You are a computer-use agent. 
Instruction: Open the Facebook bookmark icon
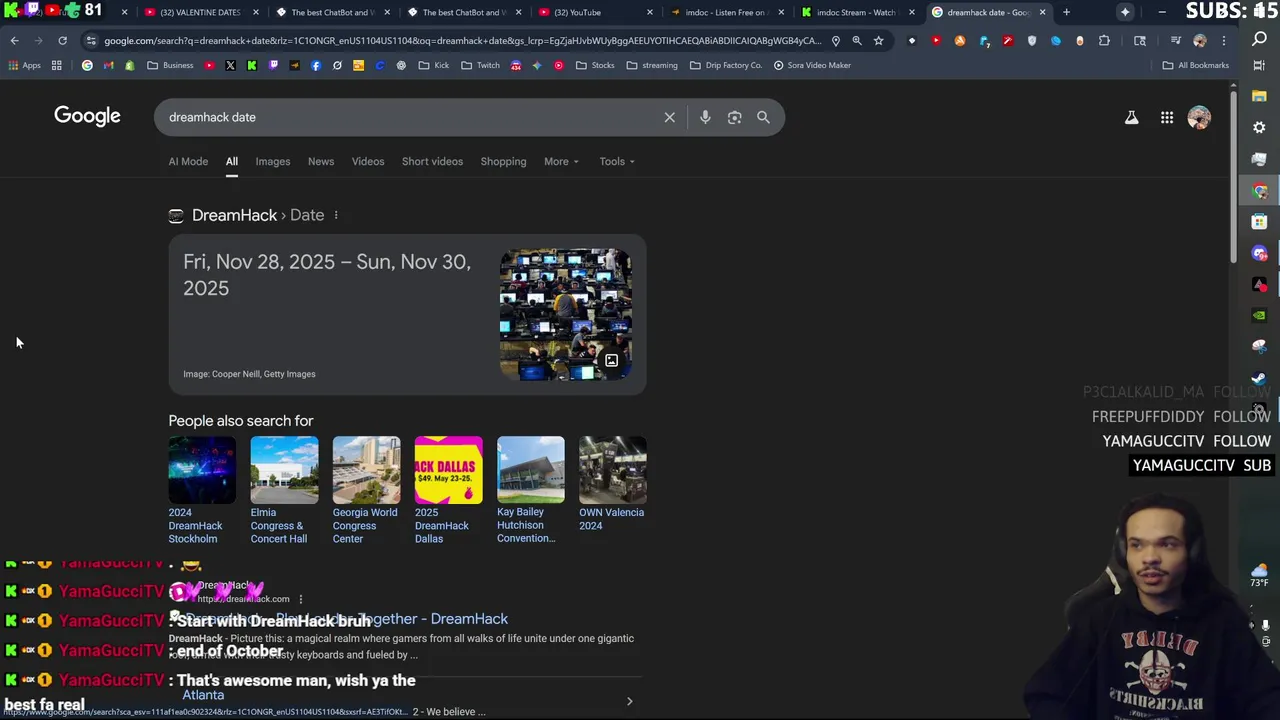pyautogui.click(x=316, y=65)
